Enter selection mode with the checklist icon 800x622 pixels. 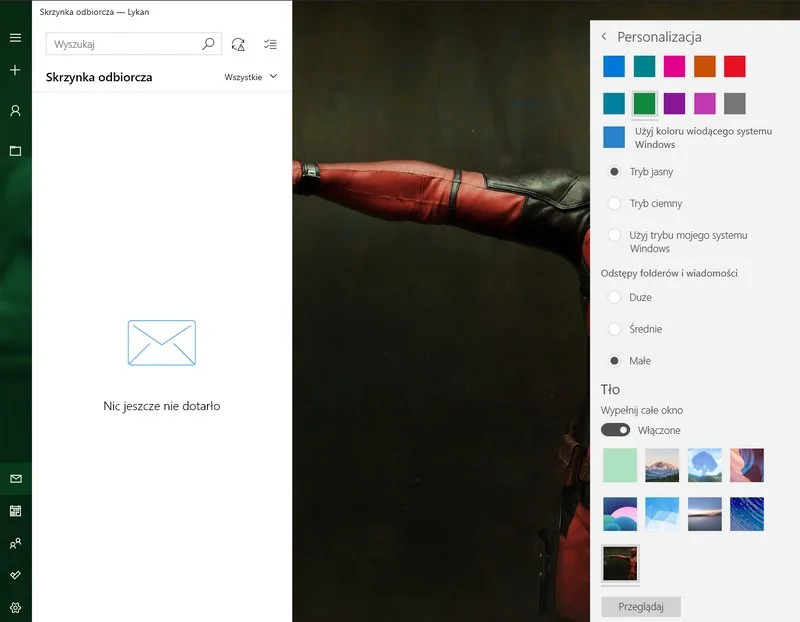pyautogui.click(x=268, y=44)
